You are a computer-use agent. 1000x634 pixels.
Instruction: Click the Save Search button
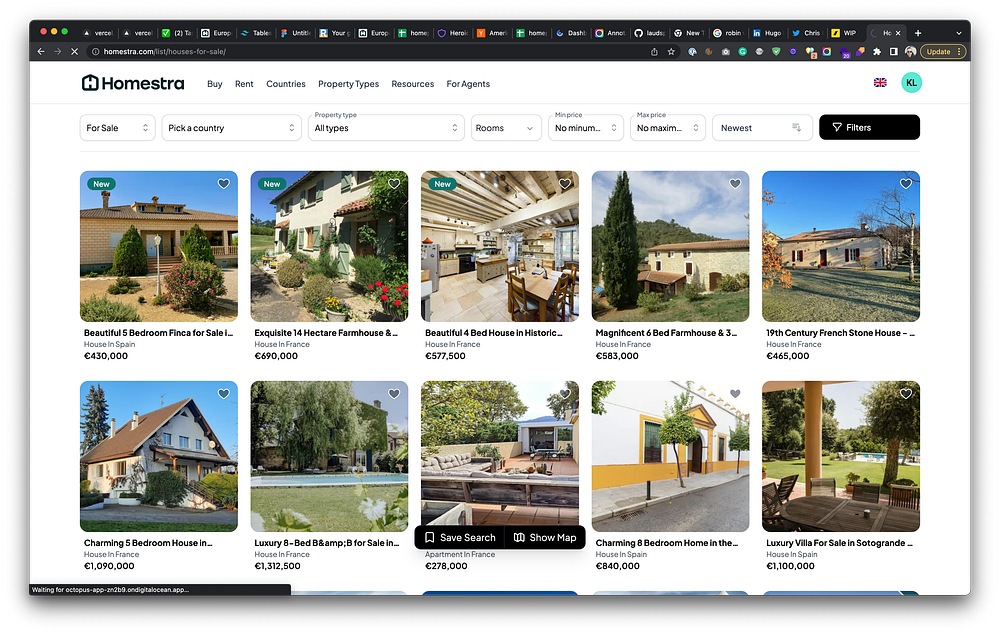coord(460,538)
